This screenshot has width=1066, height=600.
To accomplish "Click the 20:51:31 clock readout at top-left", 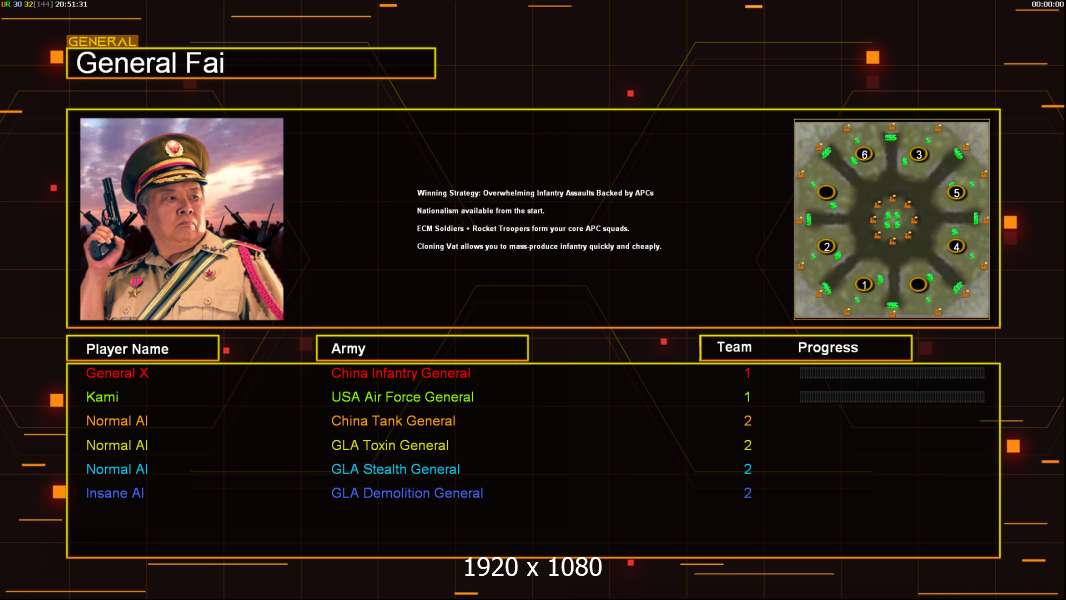I will (71, 4).
